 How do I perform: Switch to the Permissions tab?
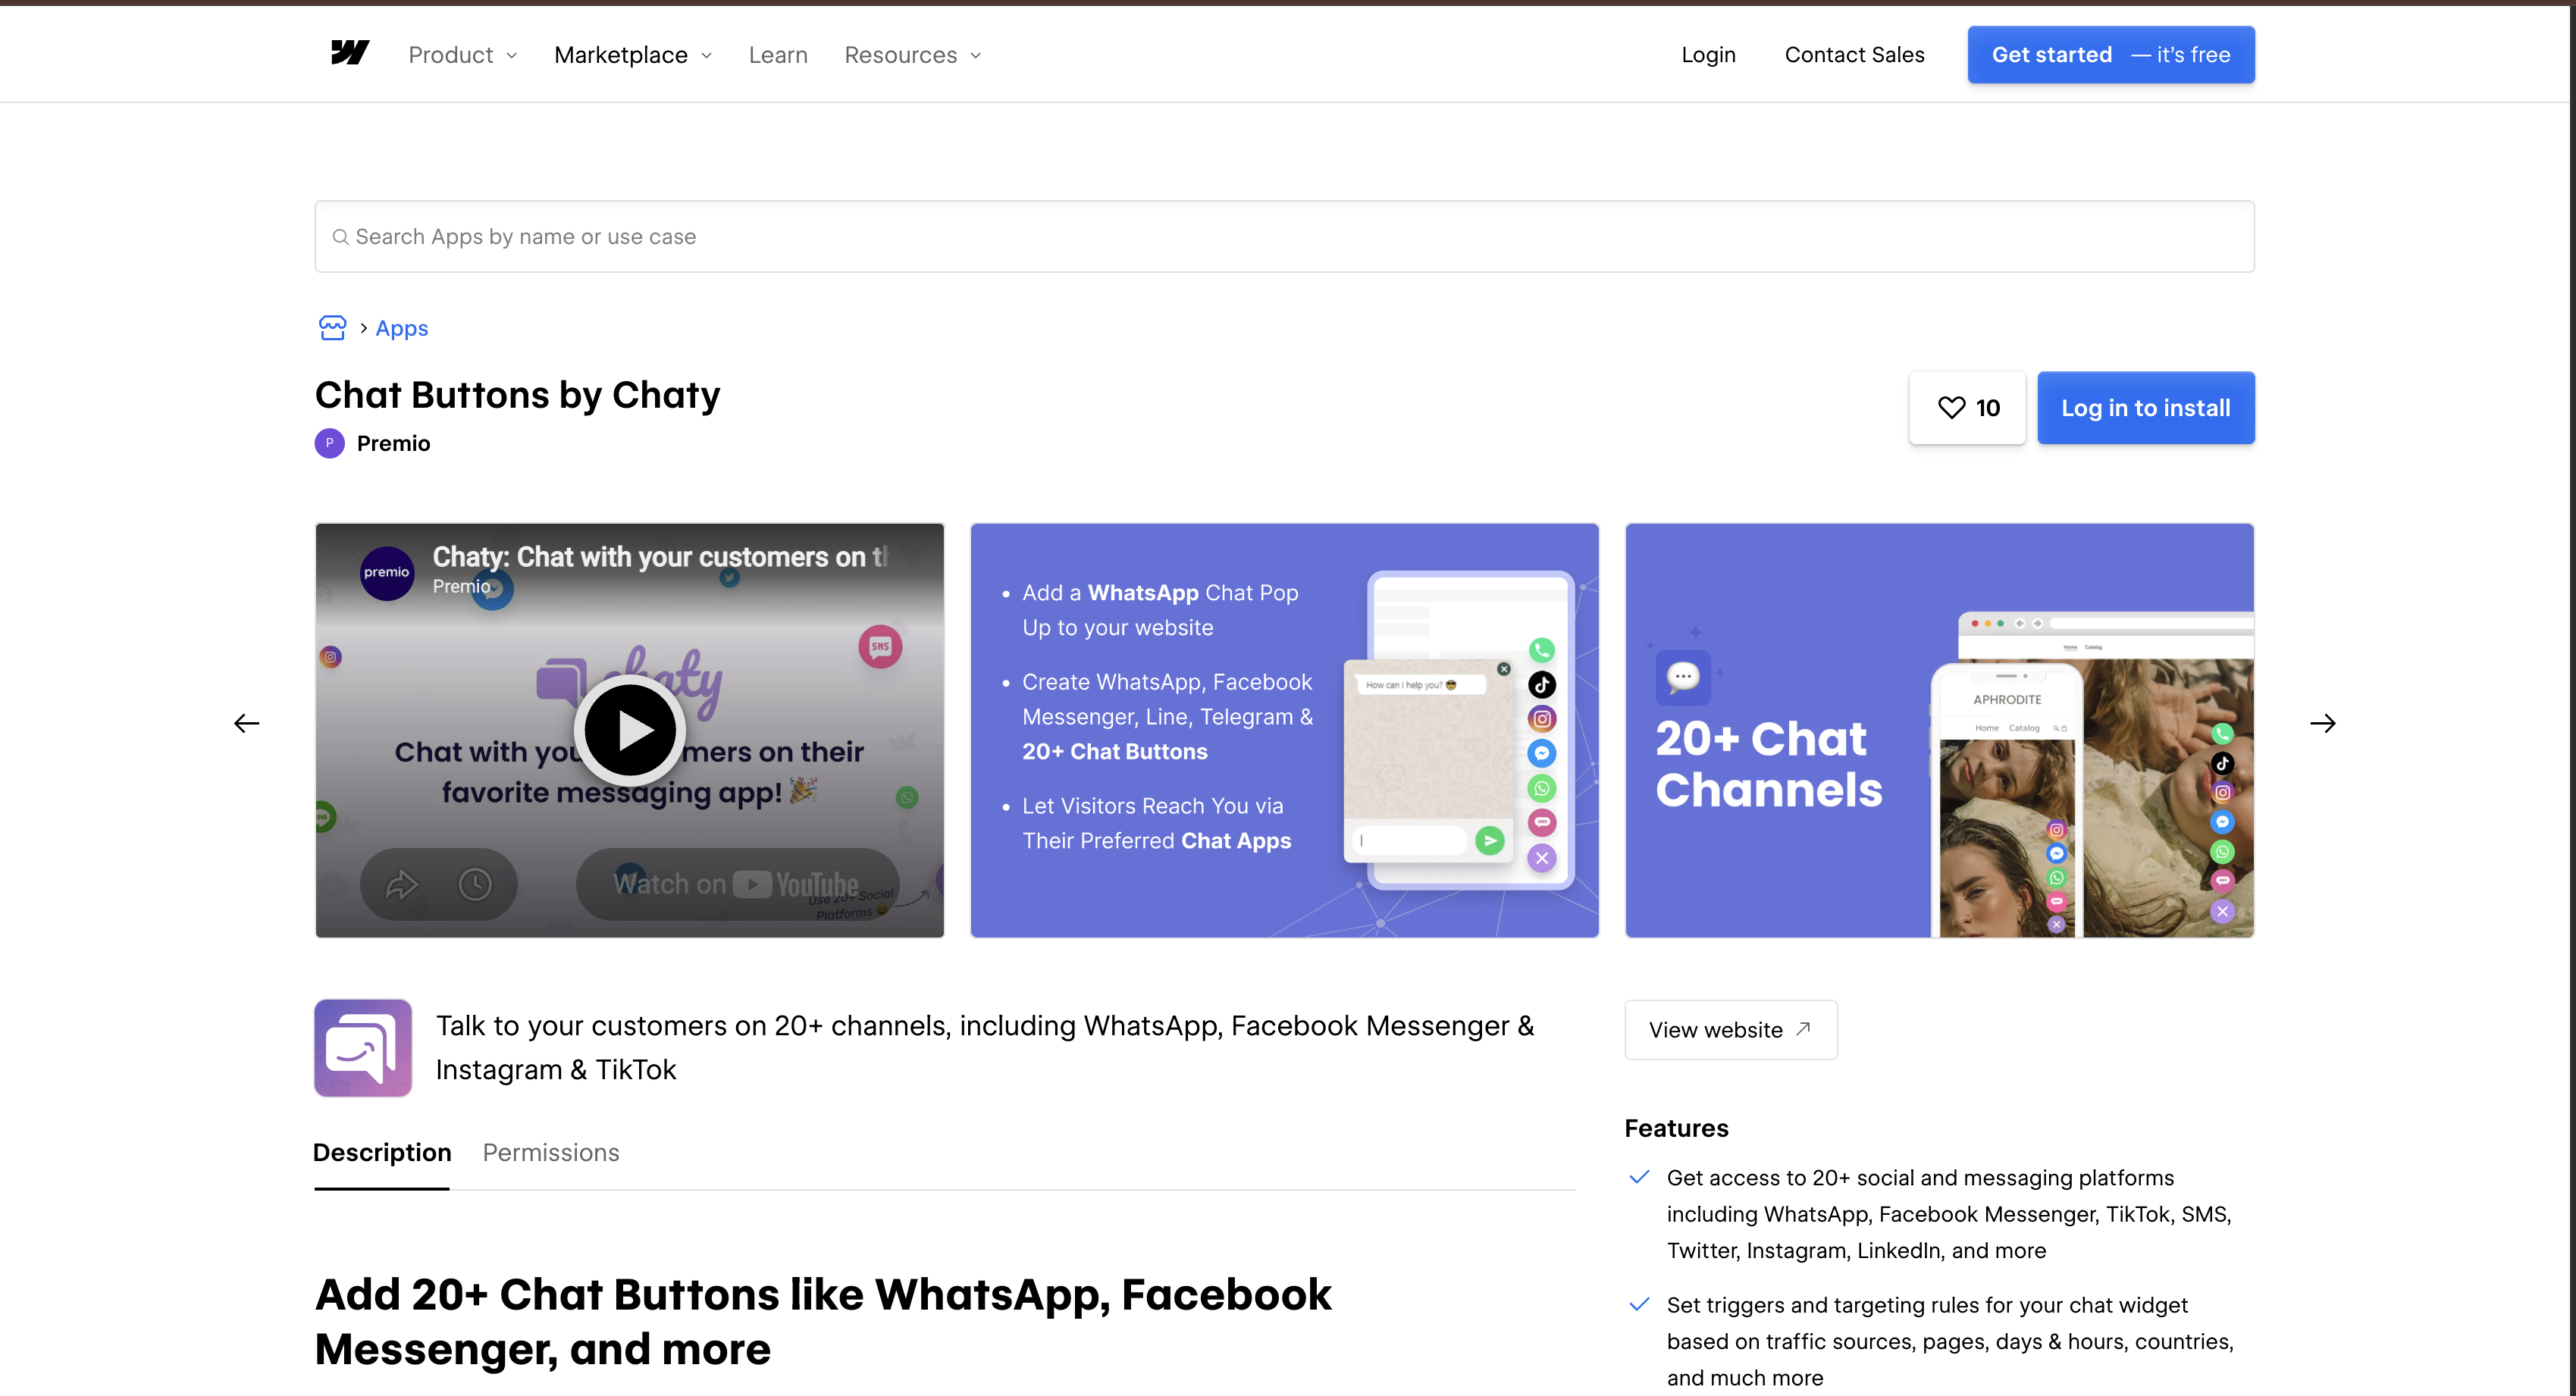tap(551, 1153)
